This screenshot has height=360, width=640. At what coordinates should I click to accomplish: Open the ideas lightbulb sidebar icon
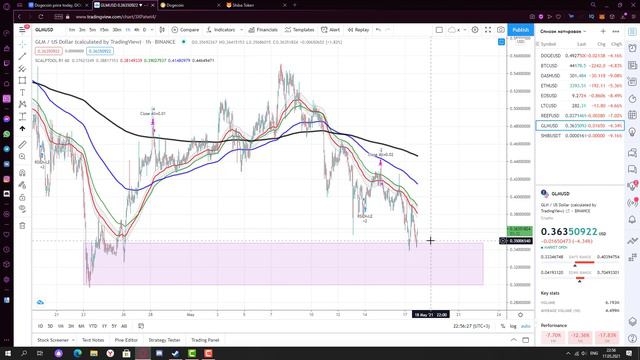(x=632, y=131)
